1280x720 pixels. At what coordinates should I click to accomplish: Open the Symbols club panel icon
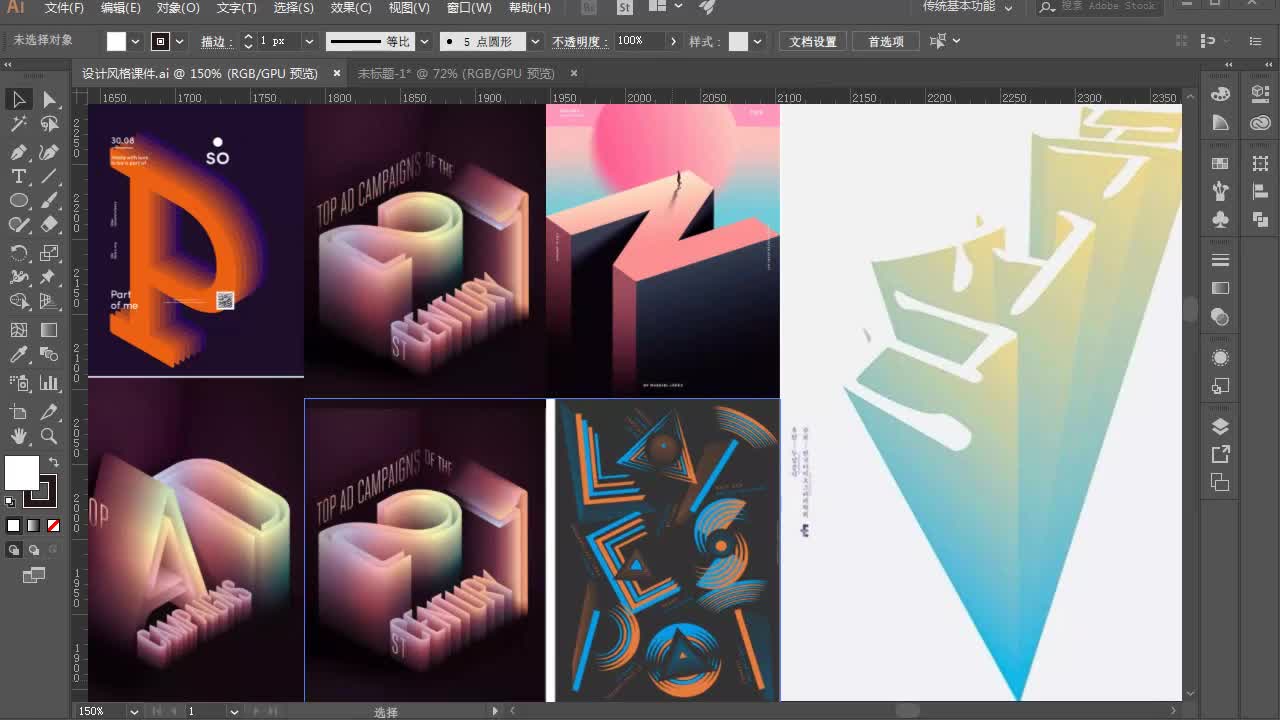[x=1220, y=219]
